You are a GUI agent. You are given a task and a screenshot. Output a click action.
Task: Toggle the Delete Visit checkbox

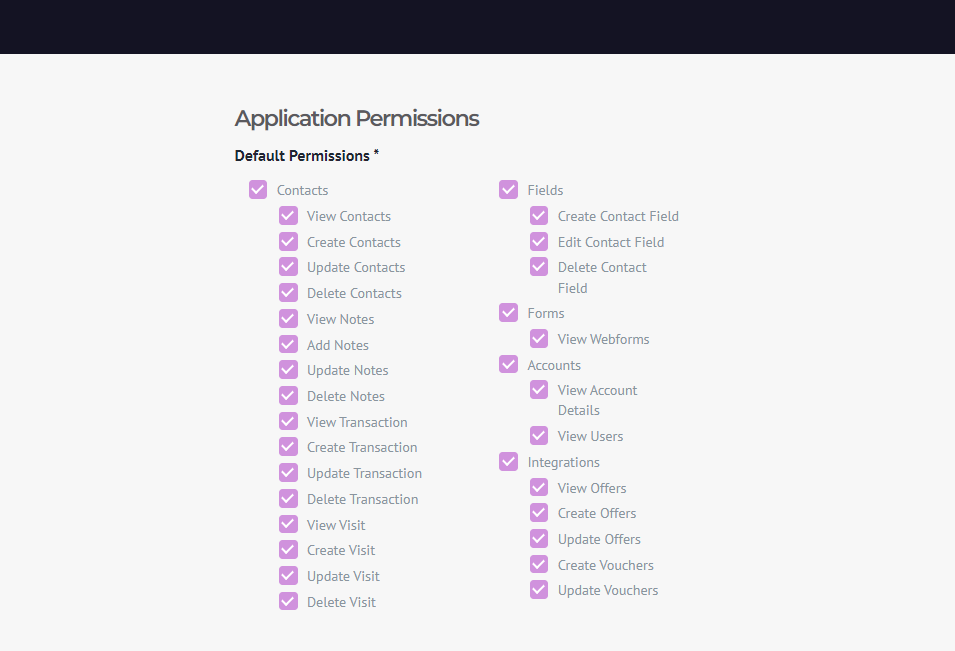pyautogui.click(x=288, y=602)
